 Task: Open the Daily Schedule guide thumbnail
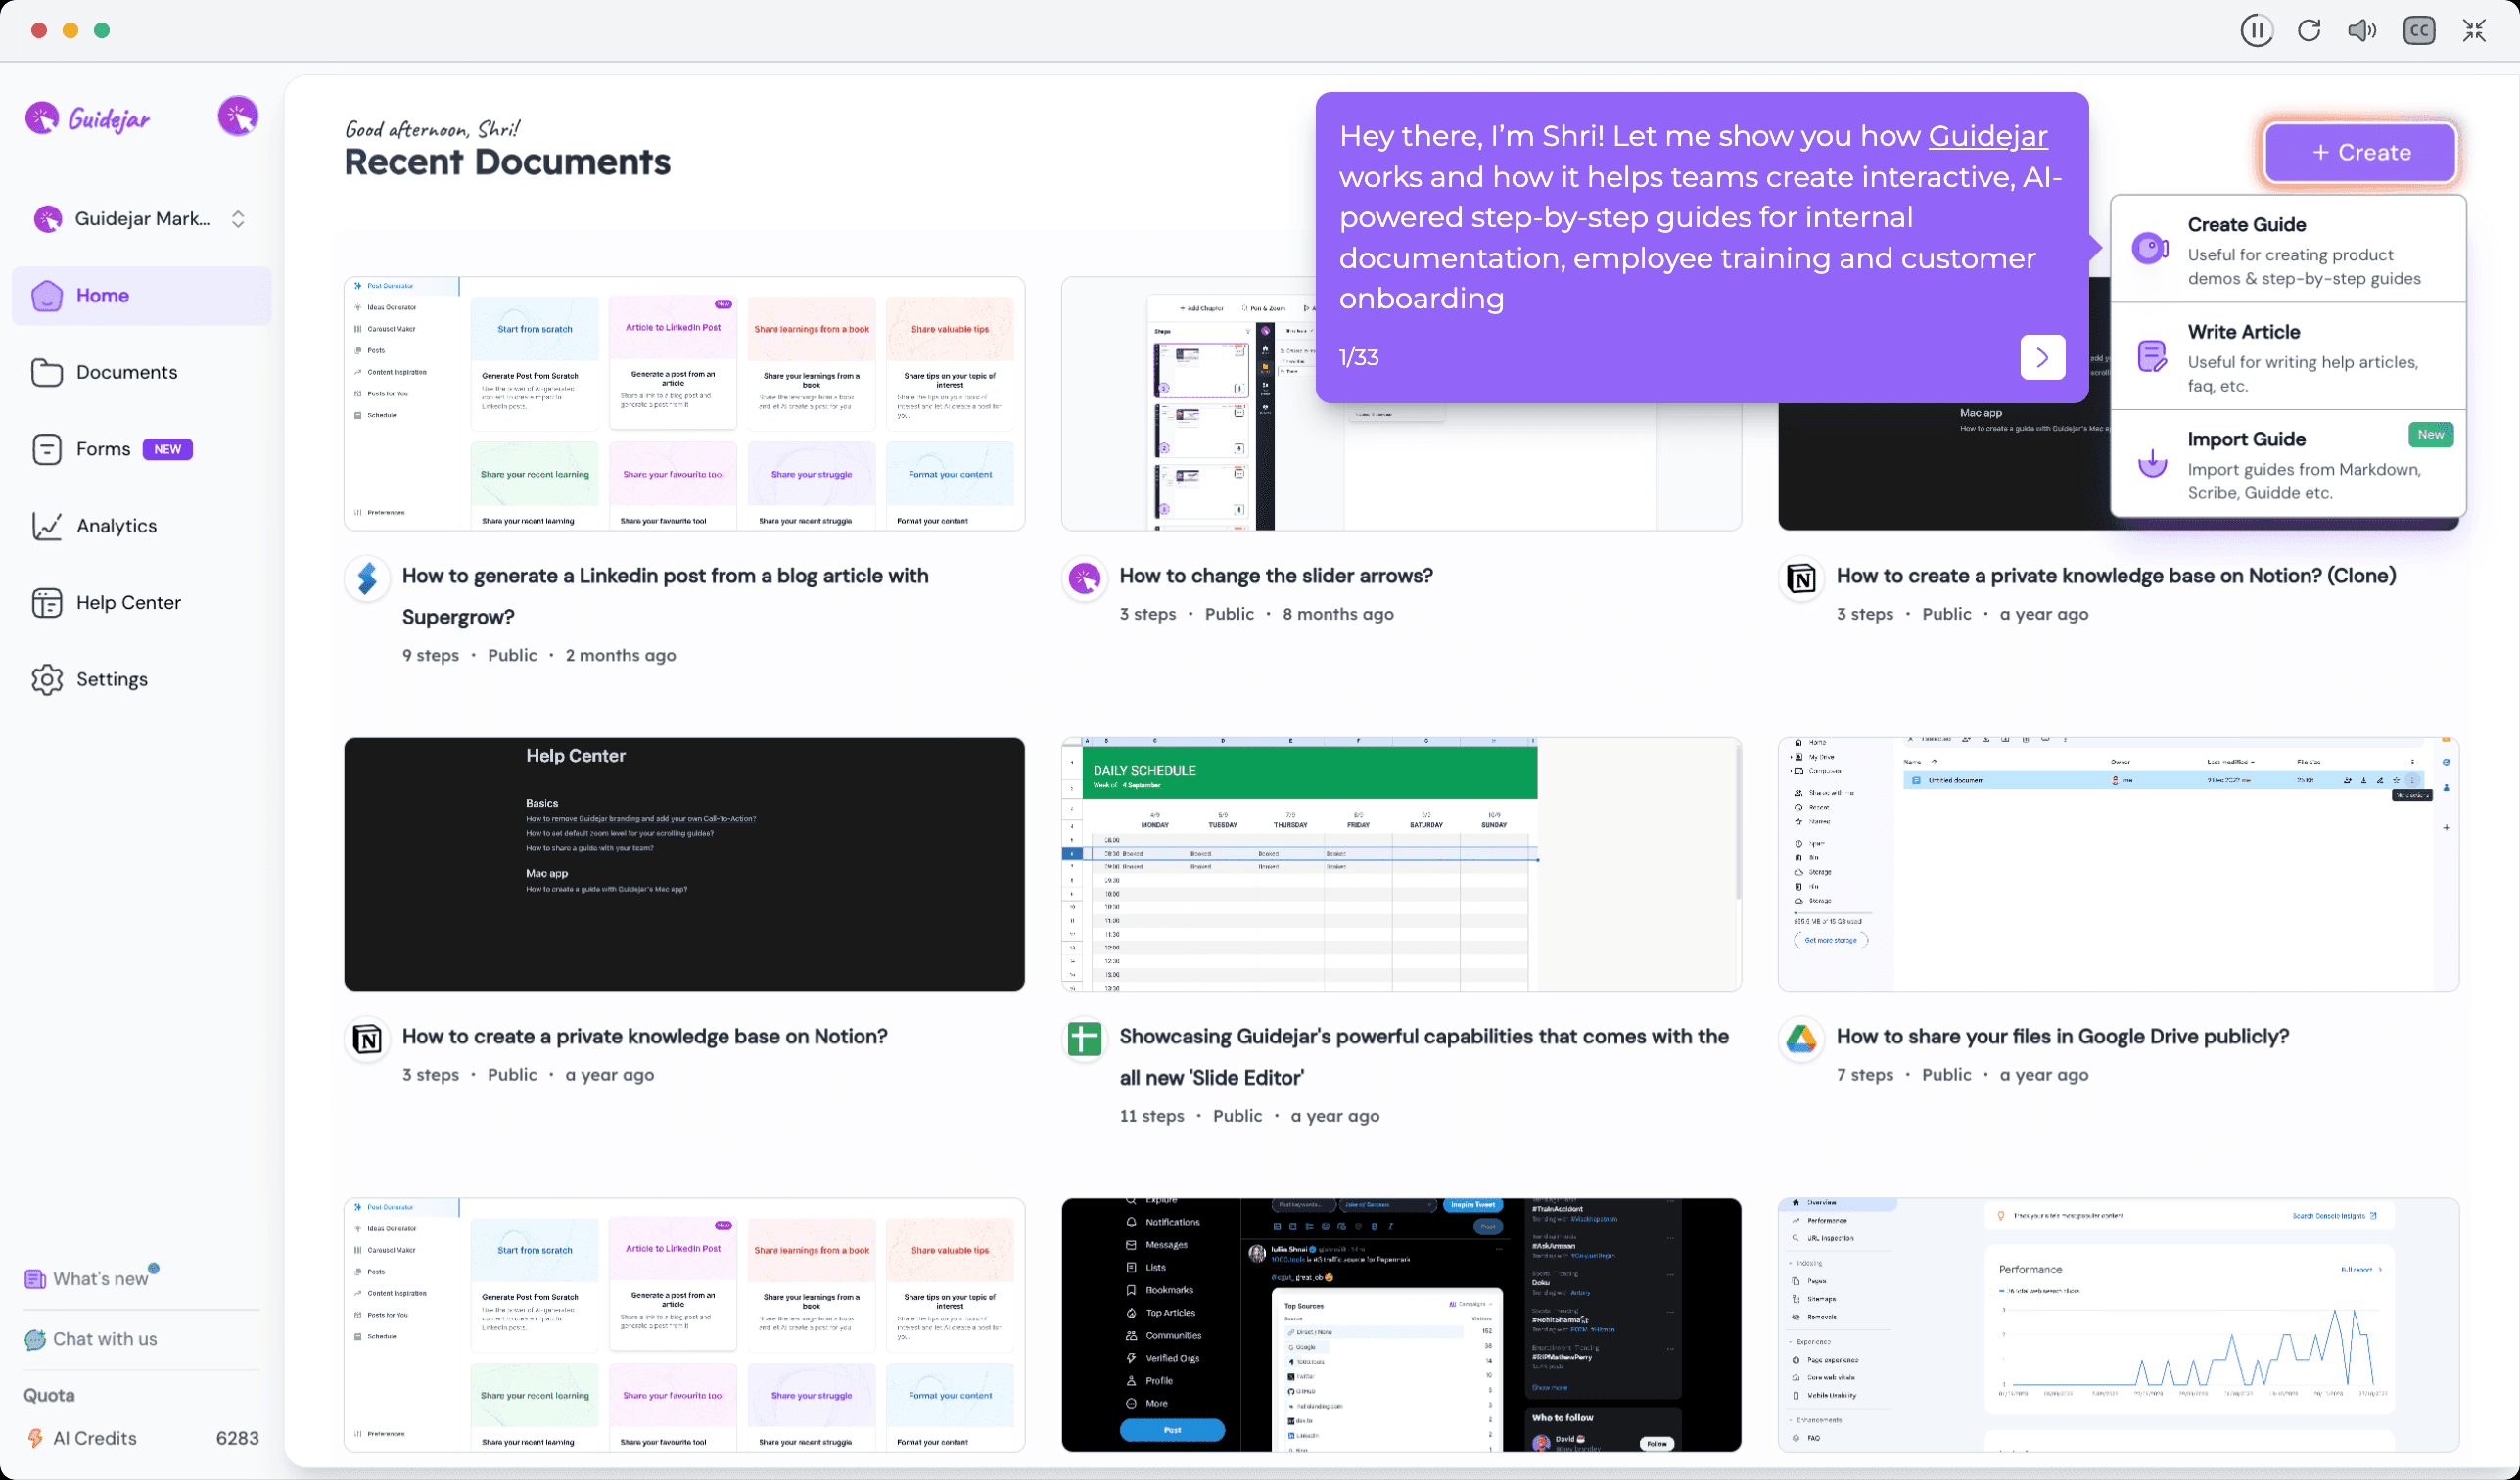point(1400,864)
